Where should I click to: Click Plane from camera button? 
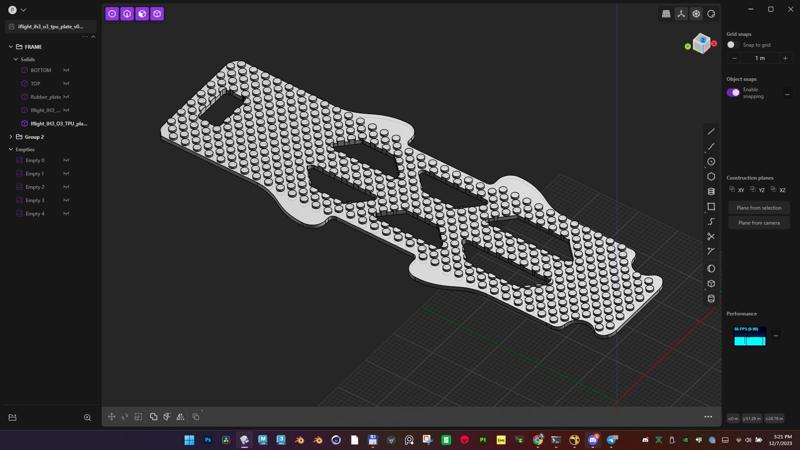tap(759, 222)
